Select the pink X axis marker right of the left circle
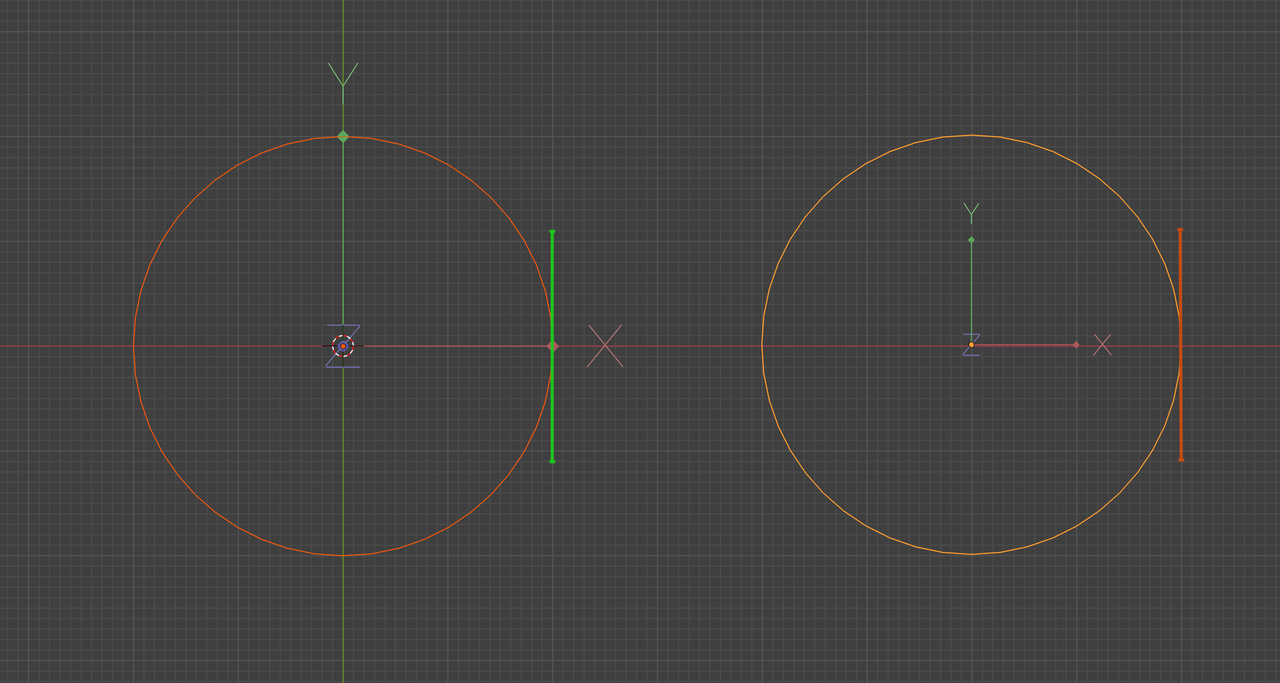This screenshot has width=1280, height=683. (x=607, y=346)
